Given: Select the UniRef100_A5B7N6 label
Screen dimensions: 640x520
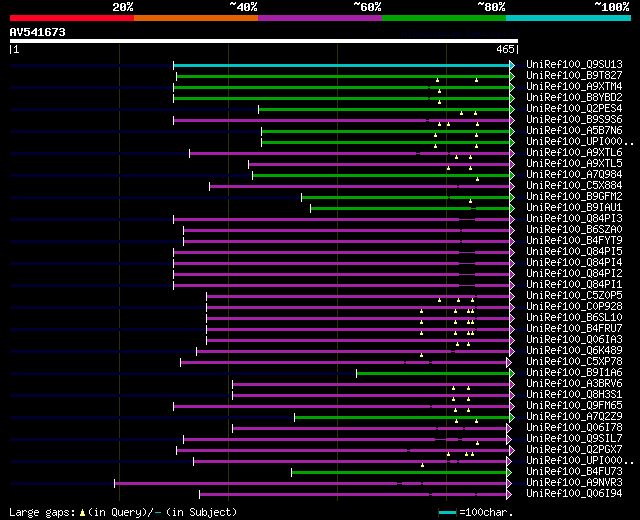Looking at the screenshot, I should click(x=574, y=131).
